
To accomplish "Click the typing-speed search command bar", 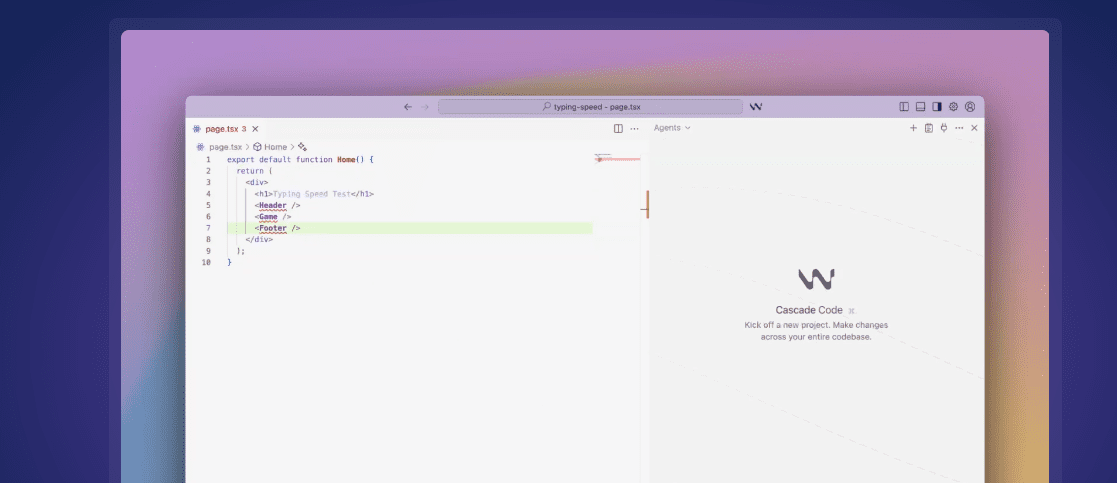I will point(591,107).
